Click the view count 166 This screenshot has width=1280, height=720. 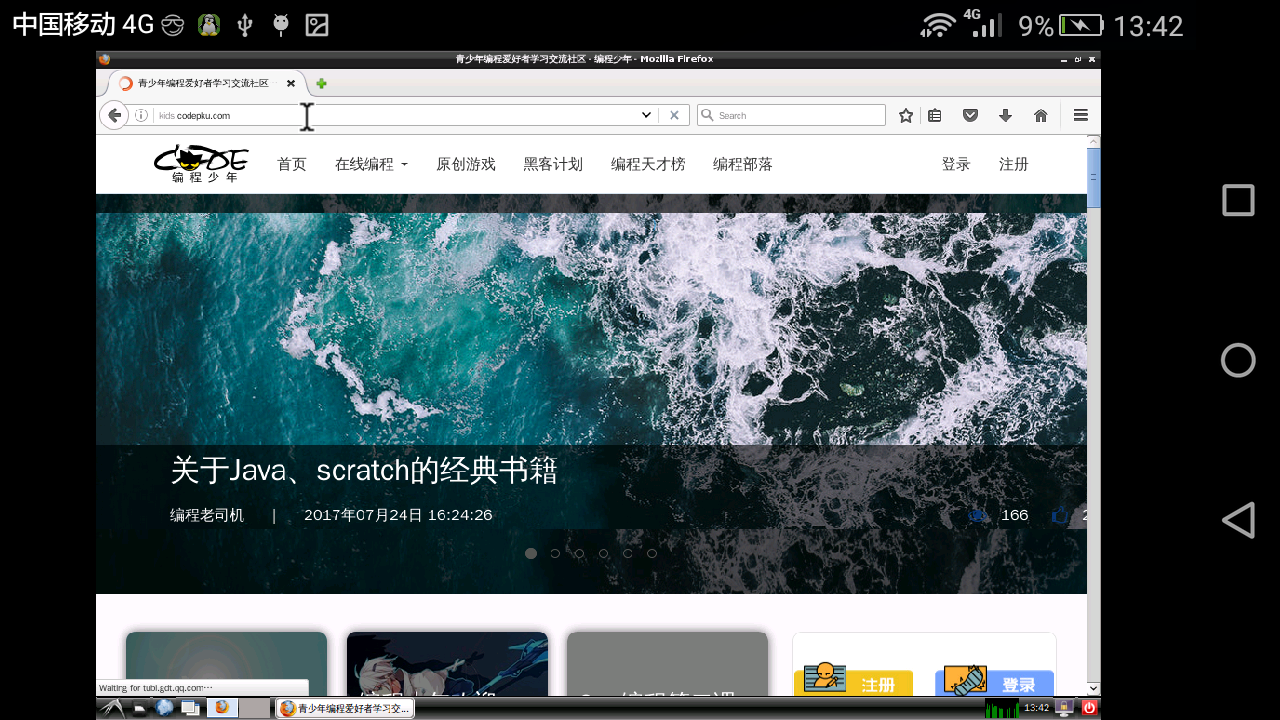1014,515
